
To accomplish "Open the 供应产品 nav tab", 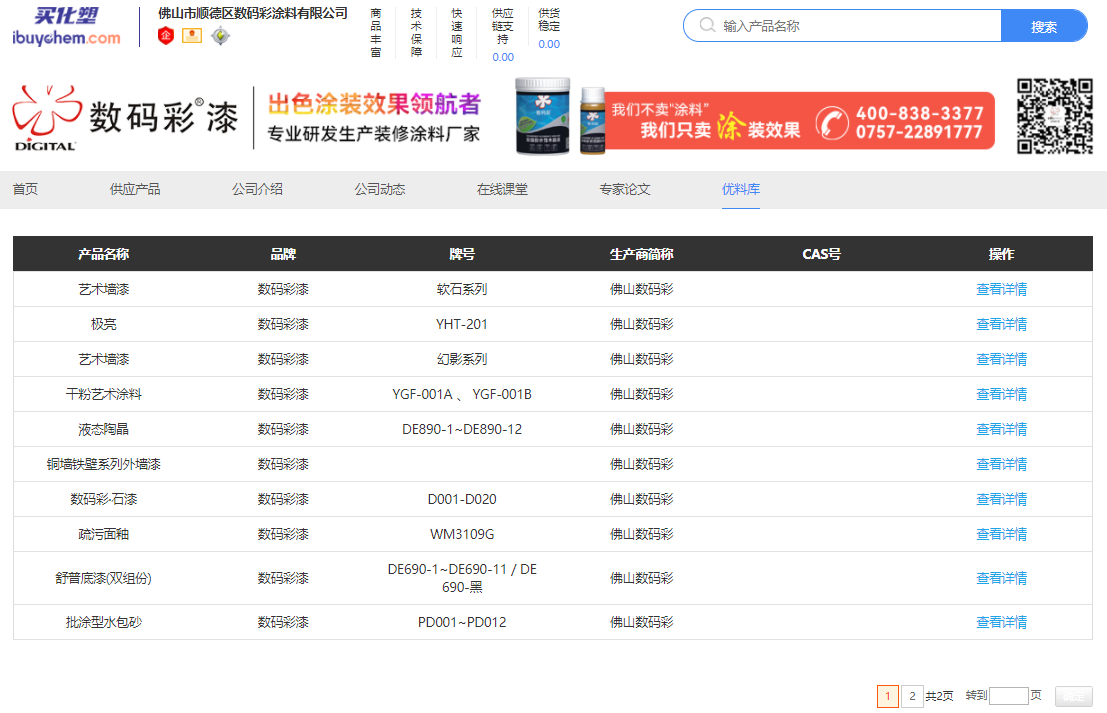I will click(x=135, y=189).
